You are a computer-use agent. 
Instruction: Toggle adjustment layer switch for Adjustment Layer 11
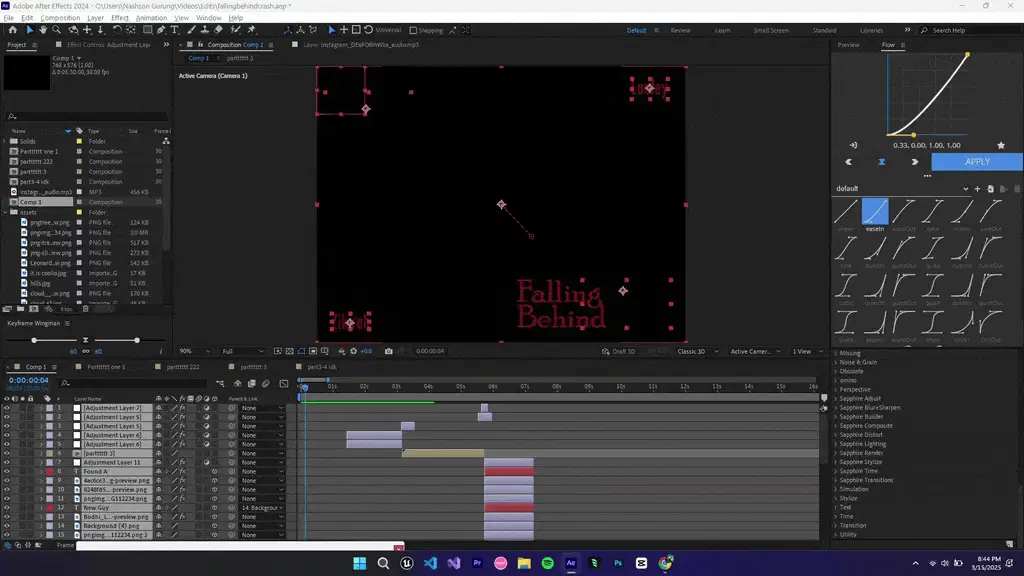(206, 462)
